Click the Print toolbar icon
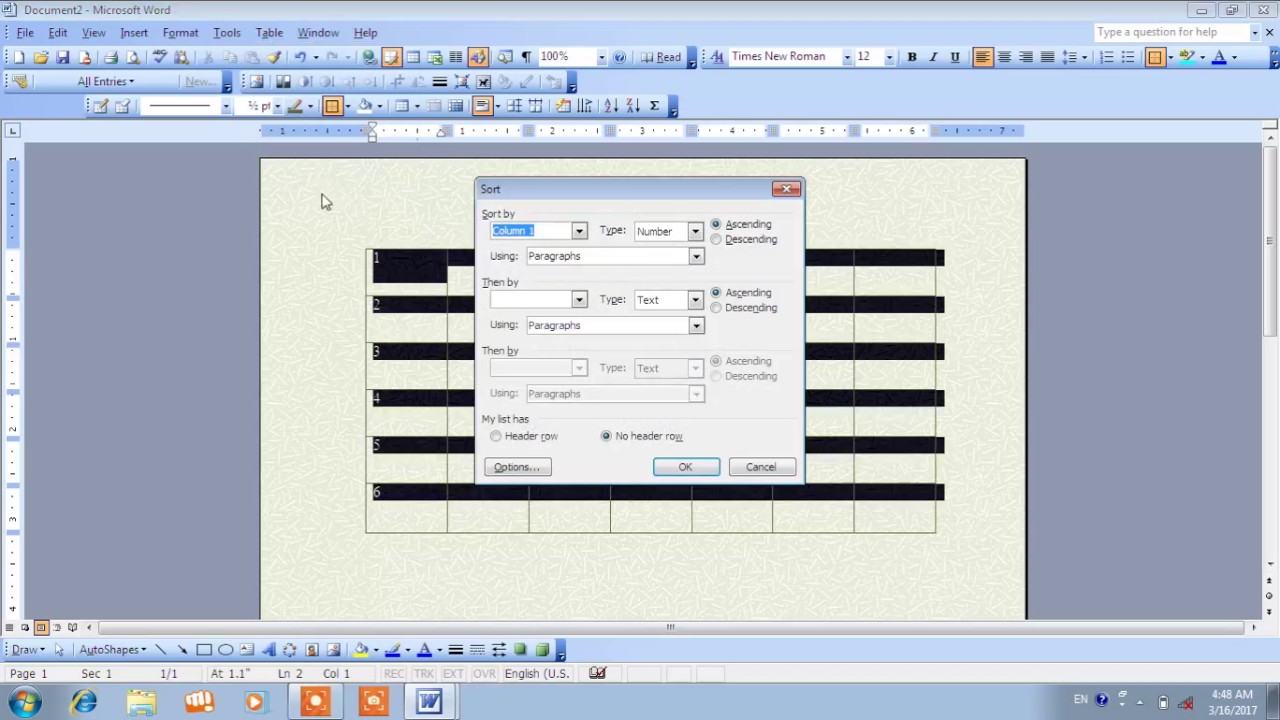1280x720 pixels. tap(110, 57)
